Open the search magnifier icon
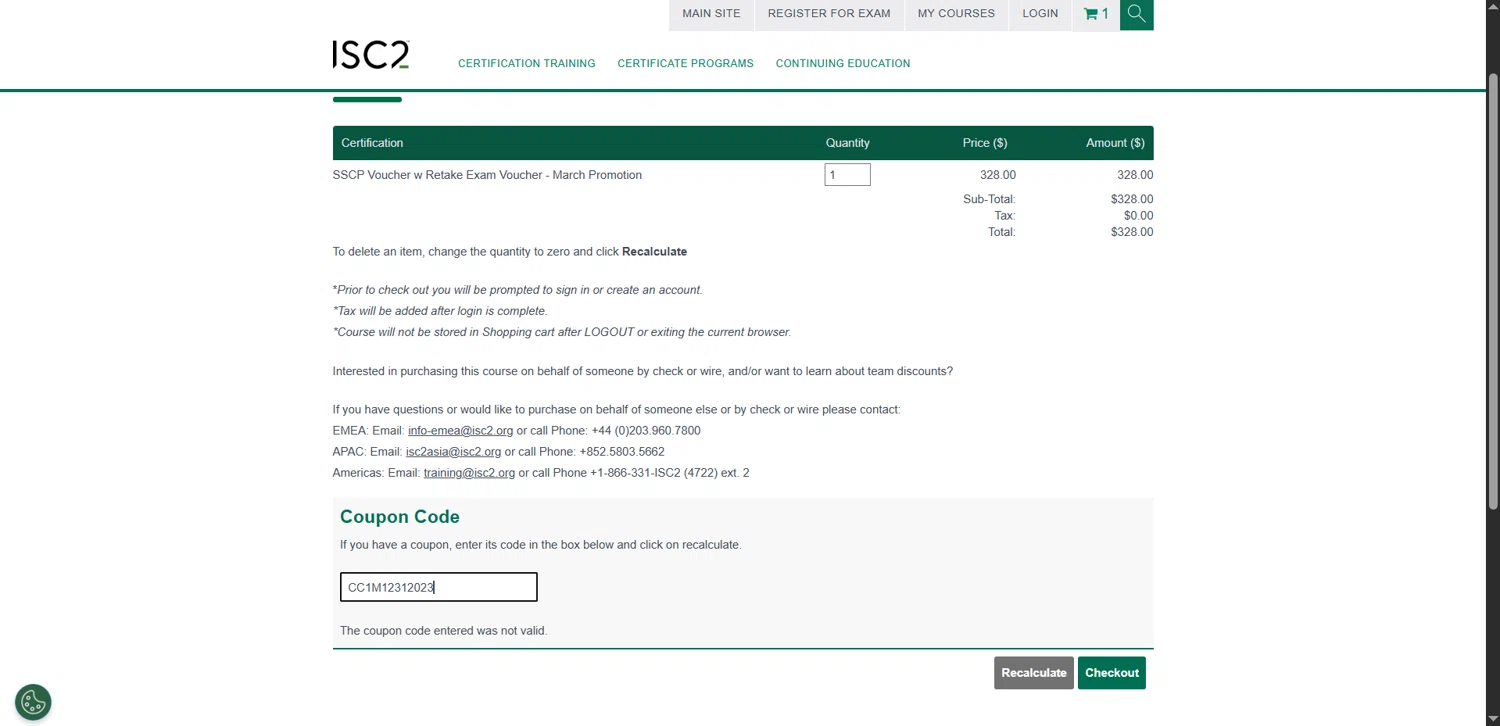The width and height of the screenshot is (1500, 726). 1136,14
